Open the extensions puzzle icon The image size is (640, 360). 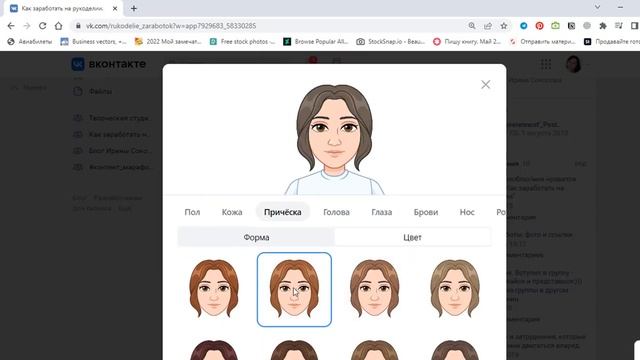click(603, 26)
